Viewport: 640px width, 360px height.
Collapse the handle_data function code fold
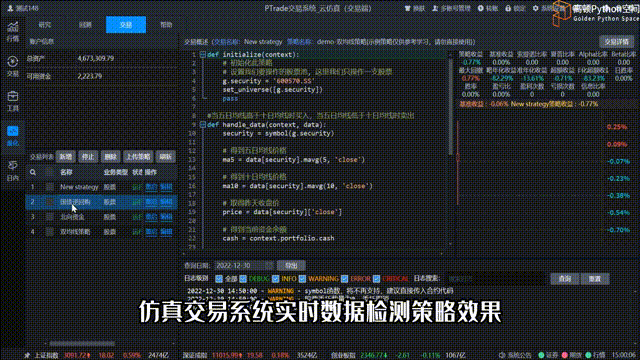point(202,124)
